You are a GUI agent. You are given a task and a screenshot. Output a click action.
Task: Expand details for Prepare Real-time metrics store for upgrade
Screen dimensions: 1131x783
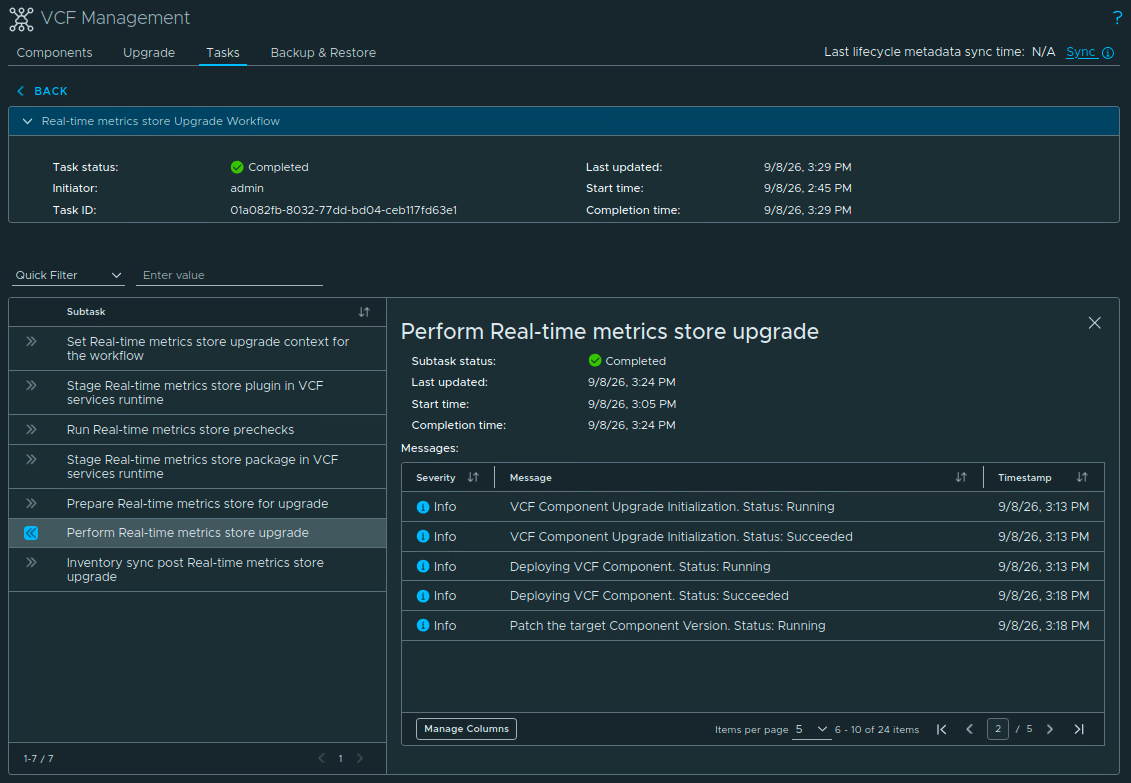click(31, 503)
